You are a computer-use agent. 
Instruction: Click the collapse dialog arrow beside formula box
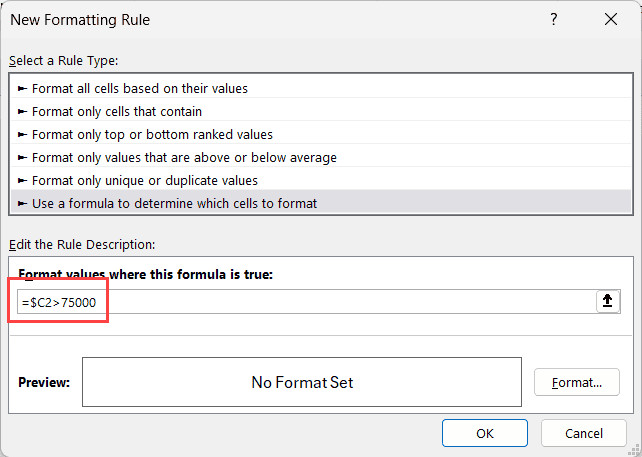[607, 302]
